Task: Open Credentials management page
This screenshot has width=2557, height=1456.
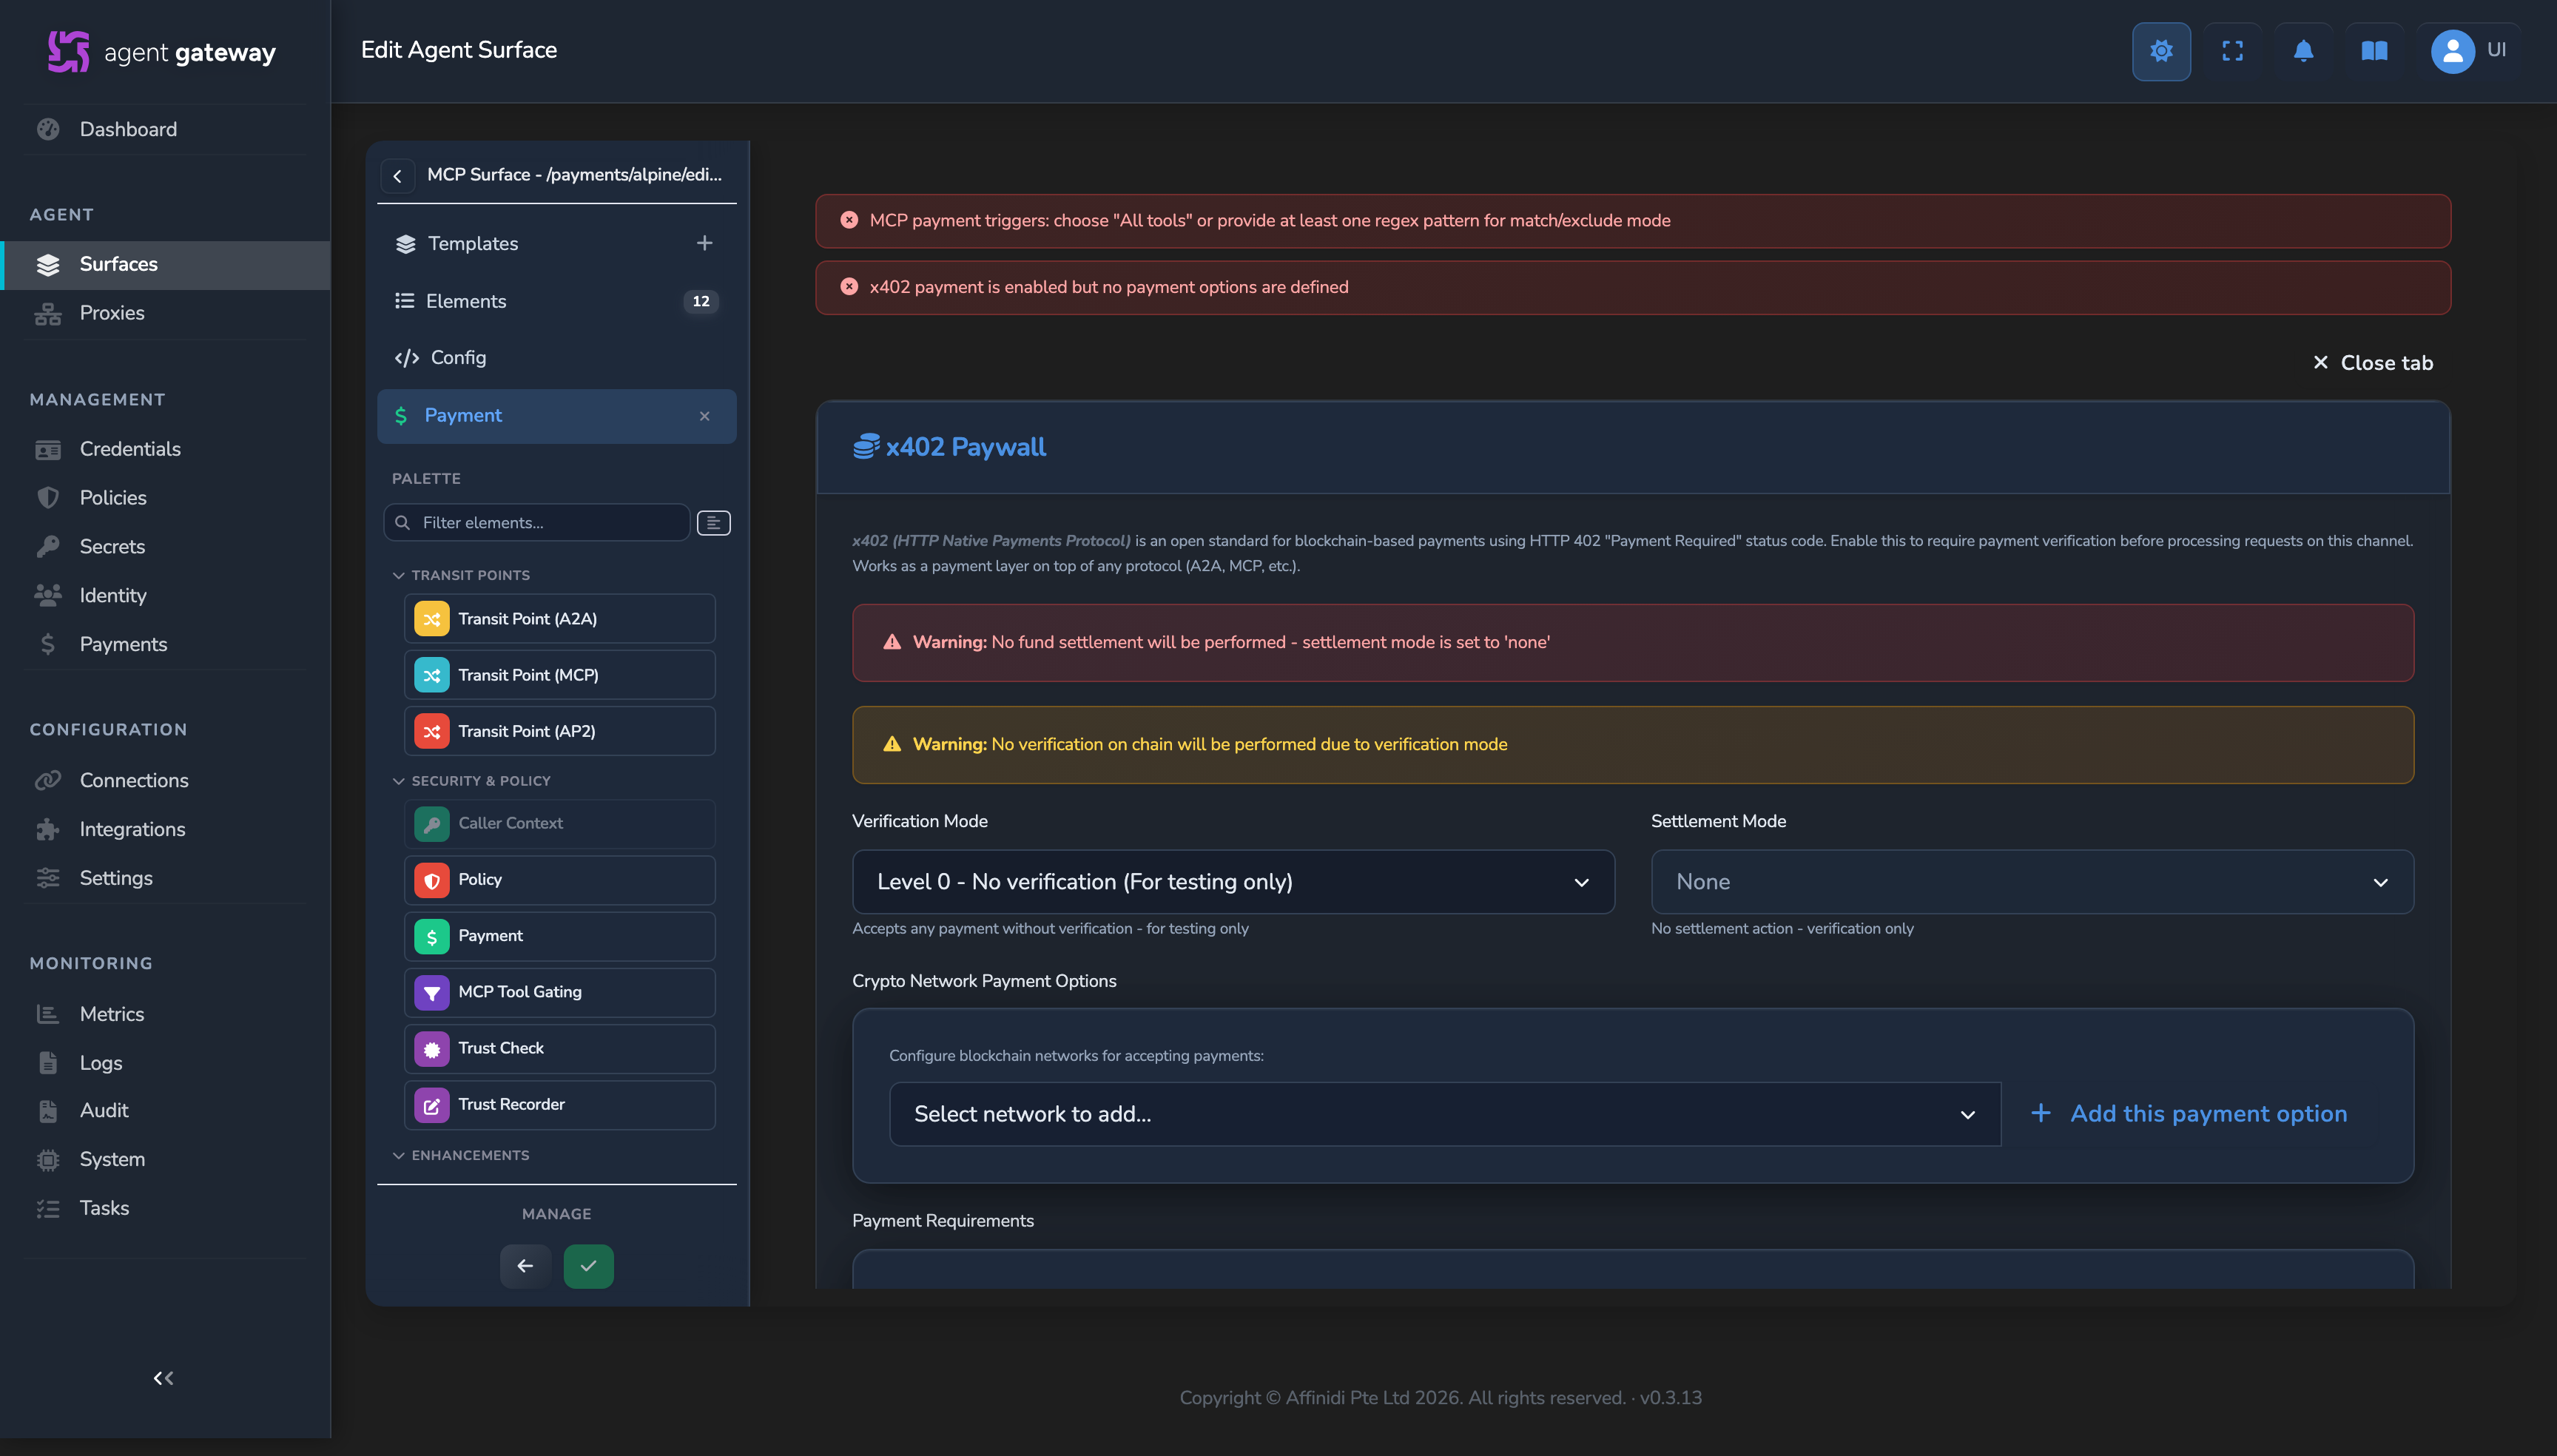Action: click(130, 449)
